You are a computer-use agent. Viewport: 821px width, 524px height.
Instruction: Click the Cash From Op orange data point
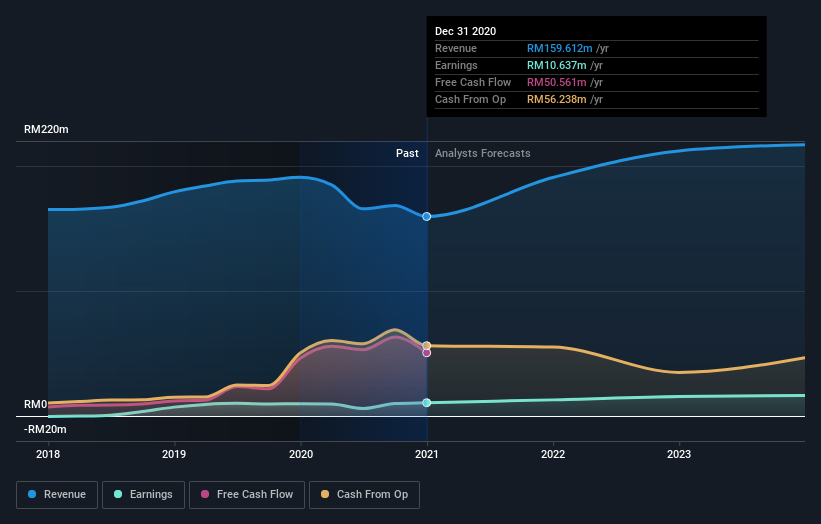click(x=427, y=345)
